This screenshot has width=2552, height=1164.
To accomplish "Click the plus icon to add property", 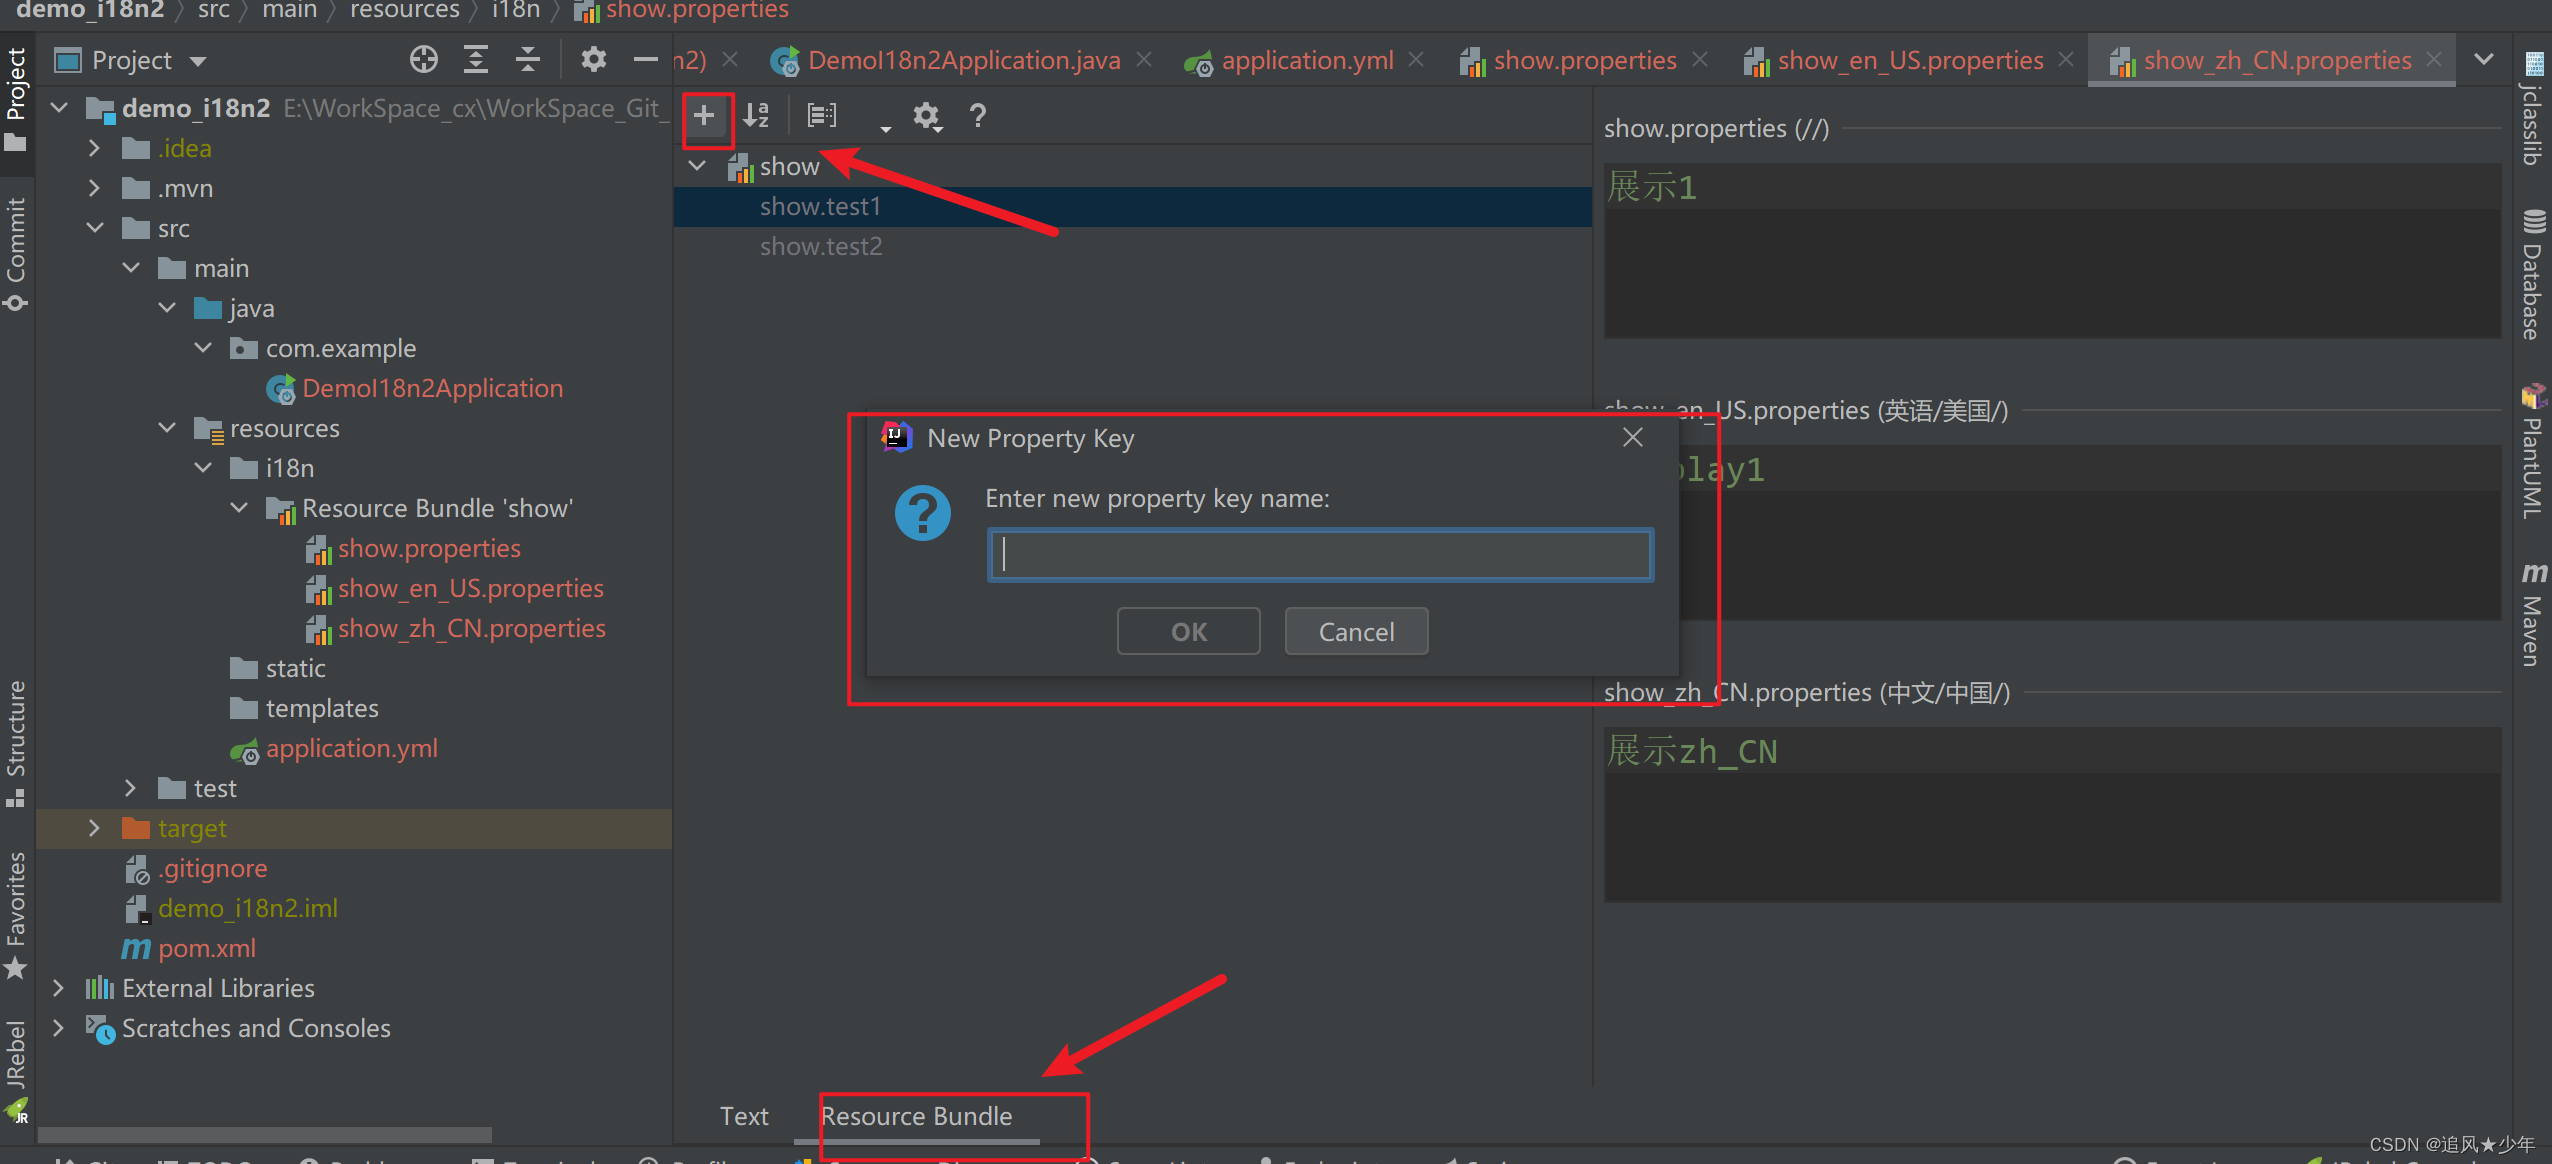I will 704,116.
